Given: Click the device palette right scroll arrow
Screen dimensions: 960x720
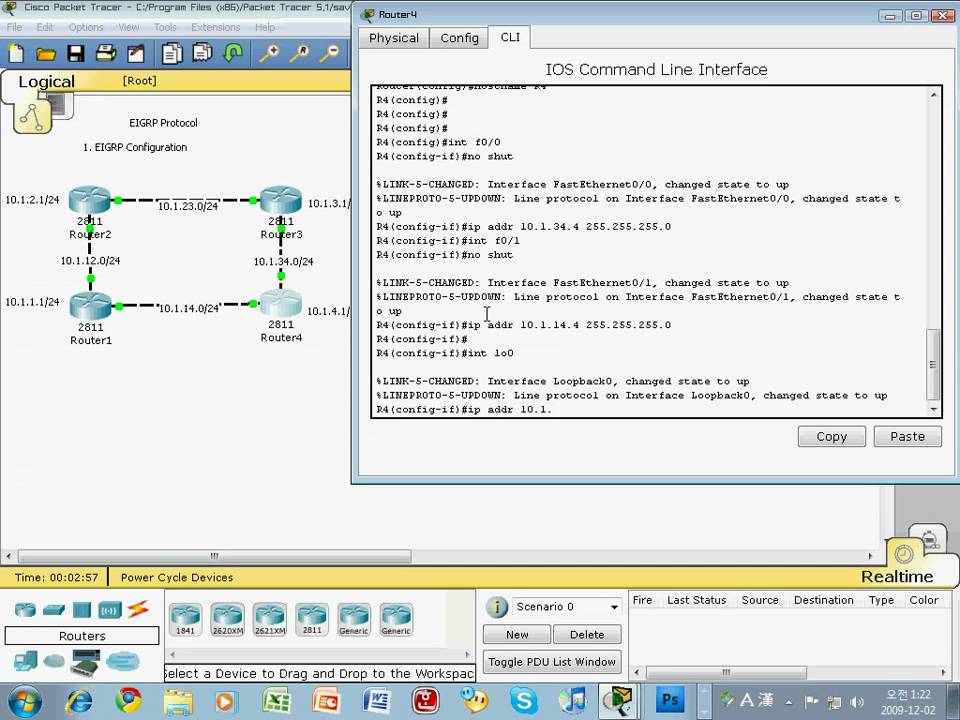Looking at the screenshot, I should coord(467,654).
